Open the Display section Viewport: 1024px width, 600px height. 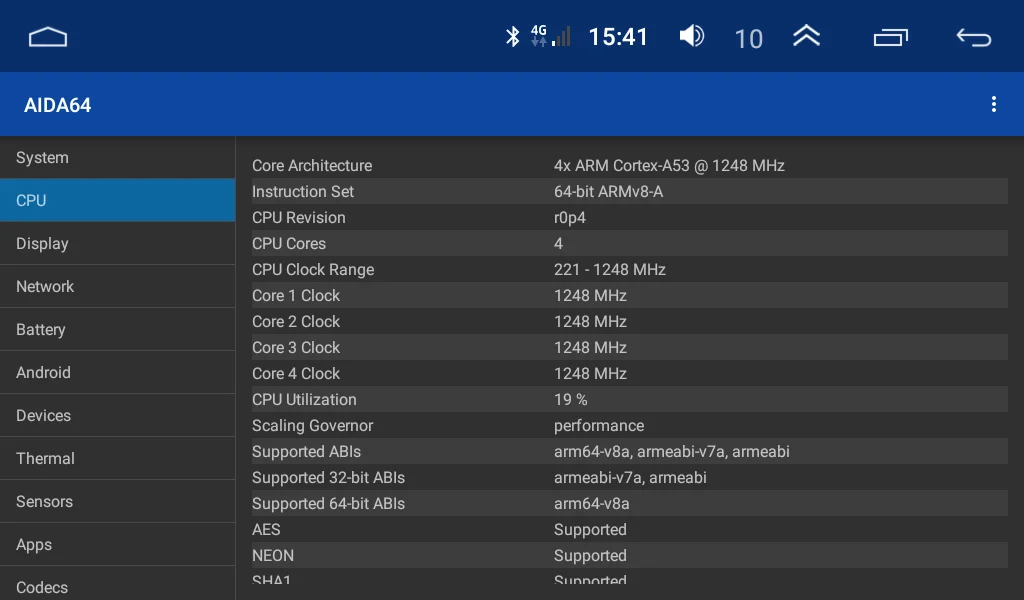coord(117,243)
